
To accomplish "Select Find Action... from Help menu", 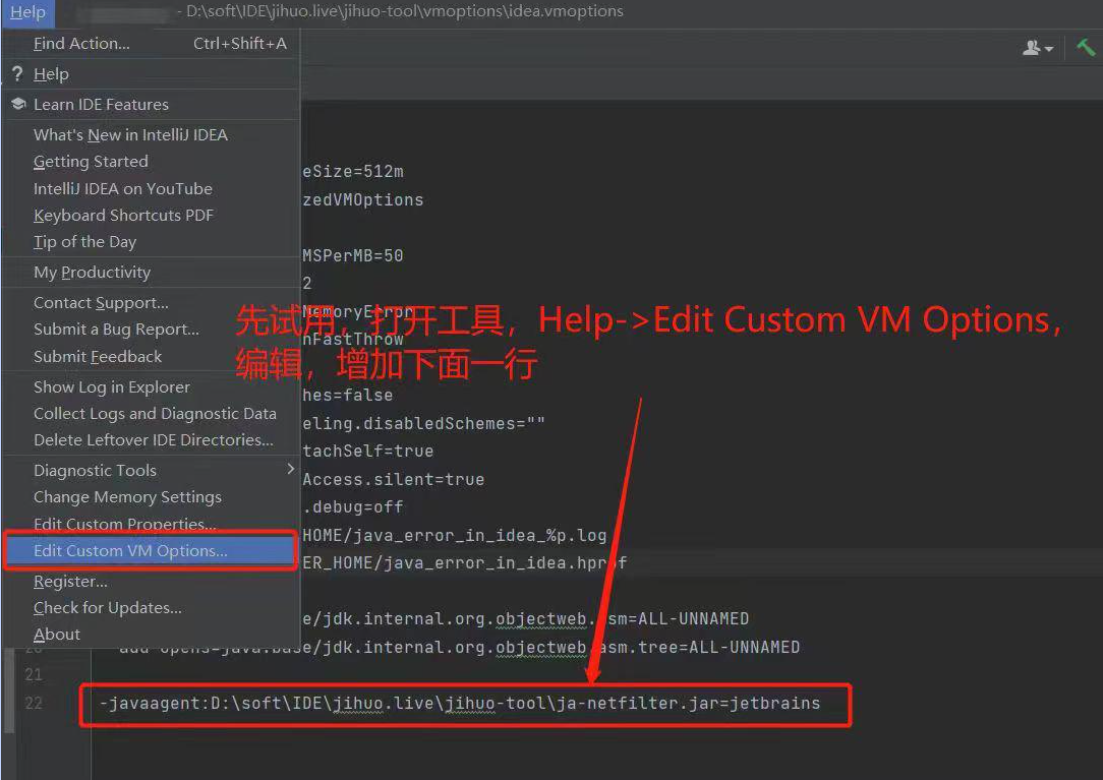I will [x=82, y=43].
